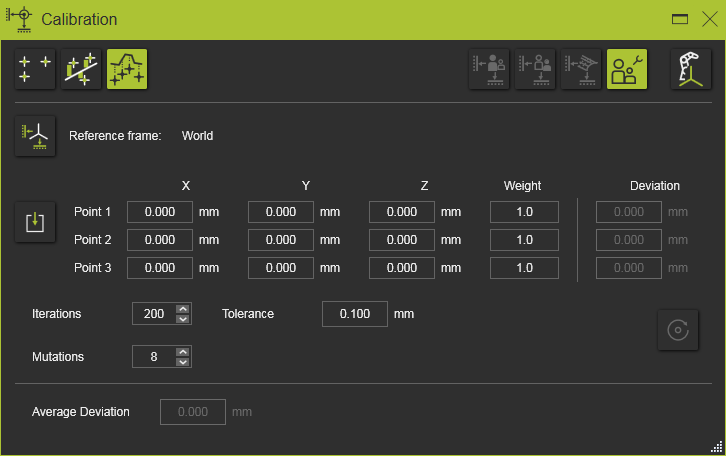The width and height of the screenshot is (726, 456).
Task: Decrease Iterations with the down arrow
Action: point(182,319)
